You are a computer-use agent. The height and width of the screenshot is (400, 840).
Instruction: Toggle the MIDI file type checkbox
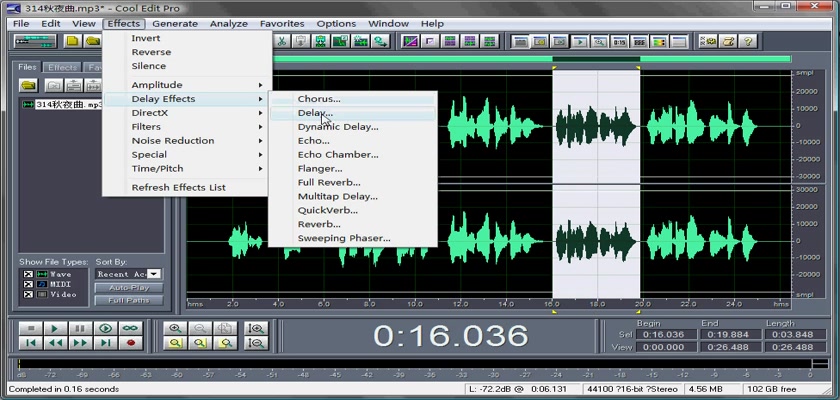tap(28, 284)
